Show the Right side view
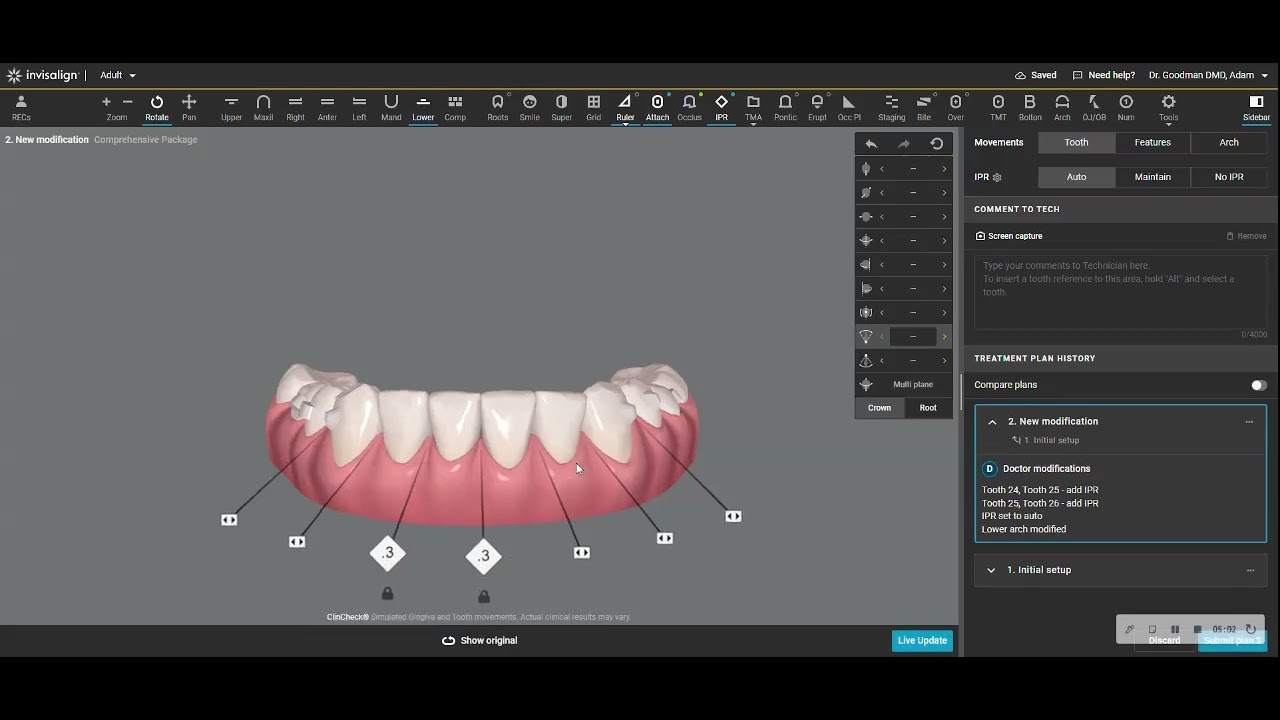This screenshot has width=1280, height=720. click(295, 108)
